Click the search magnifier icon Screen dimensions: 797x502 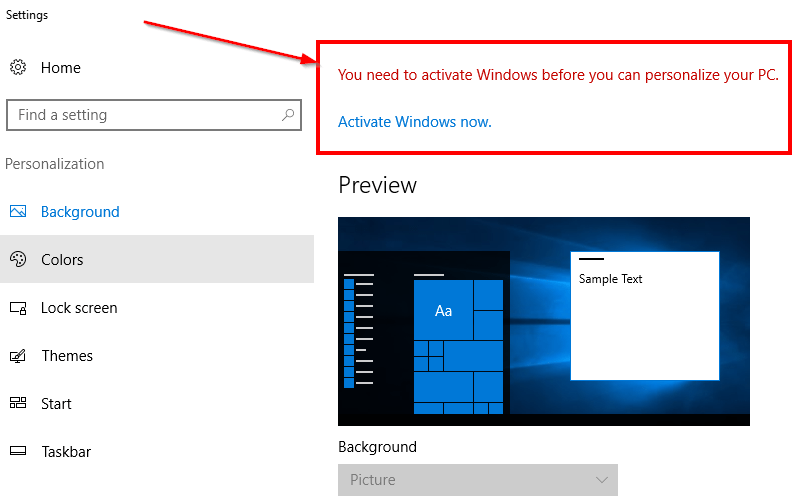pyautogui.click(x=288, y=115)
